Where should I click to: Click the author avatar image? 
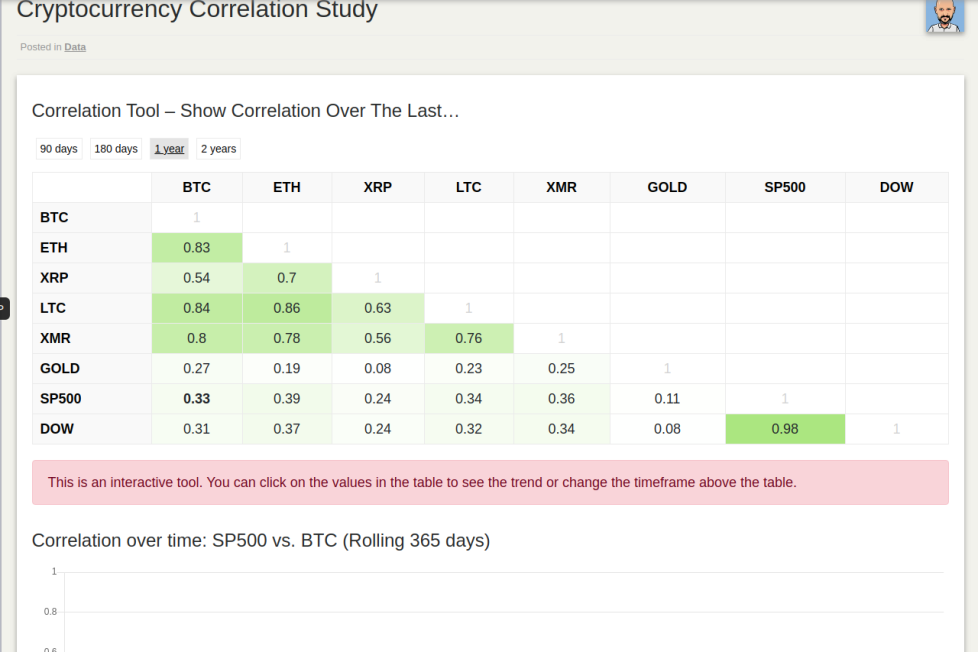click(x=944, y=16)
